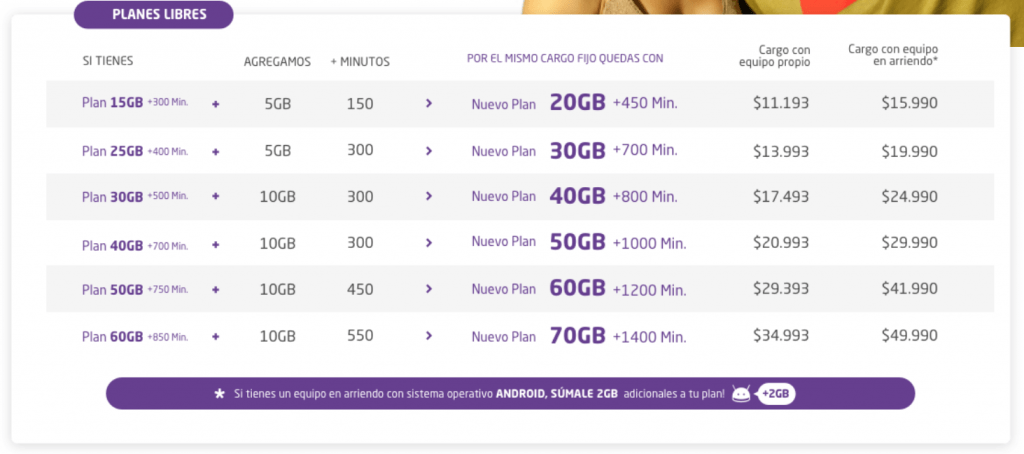The height and width of the screenshot is (454, 1024).
Task: Click plus sign next to Plan 15GB
Action: coord(216,104)
